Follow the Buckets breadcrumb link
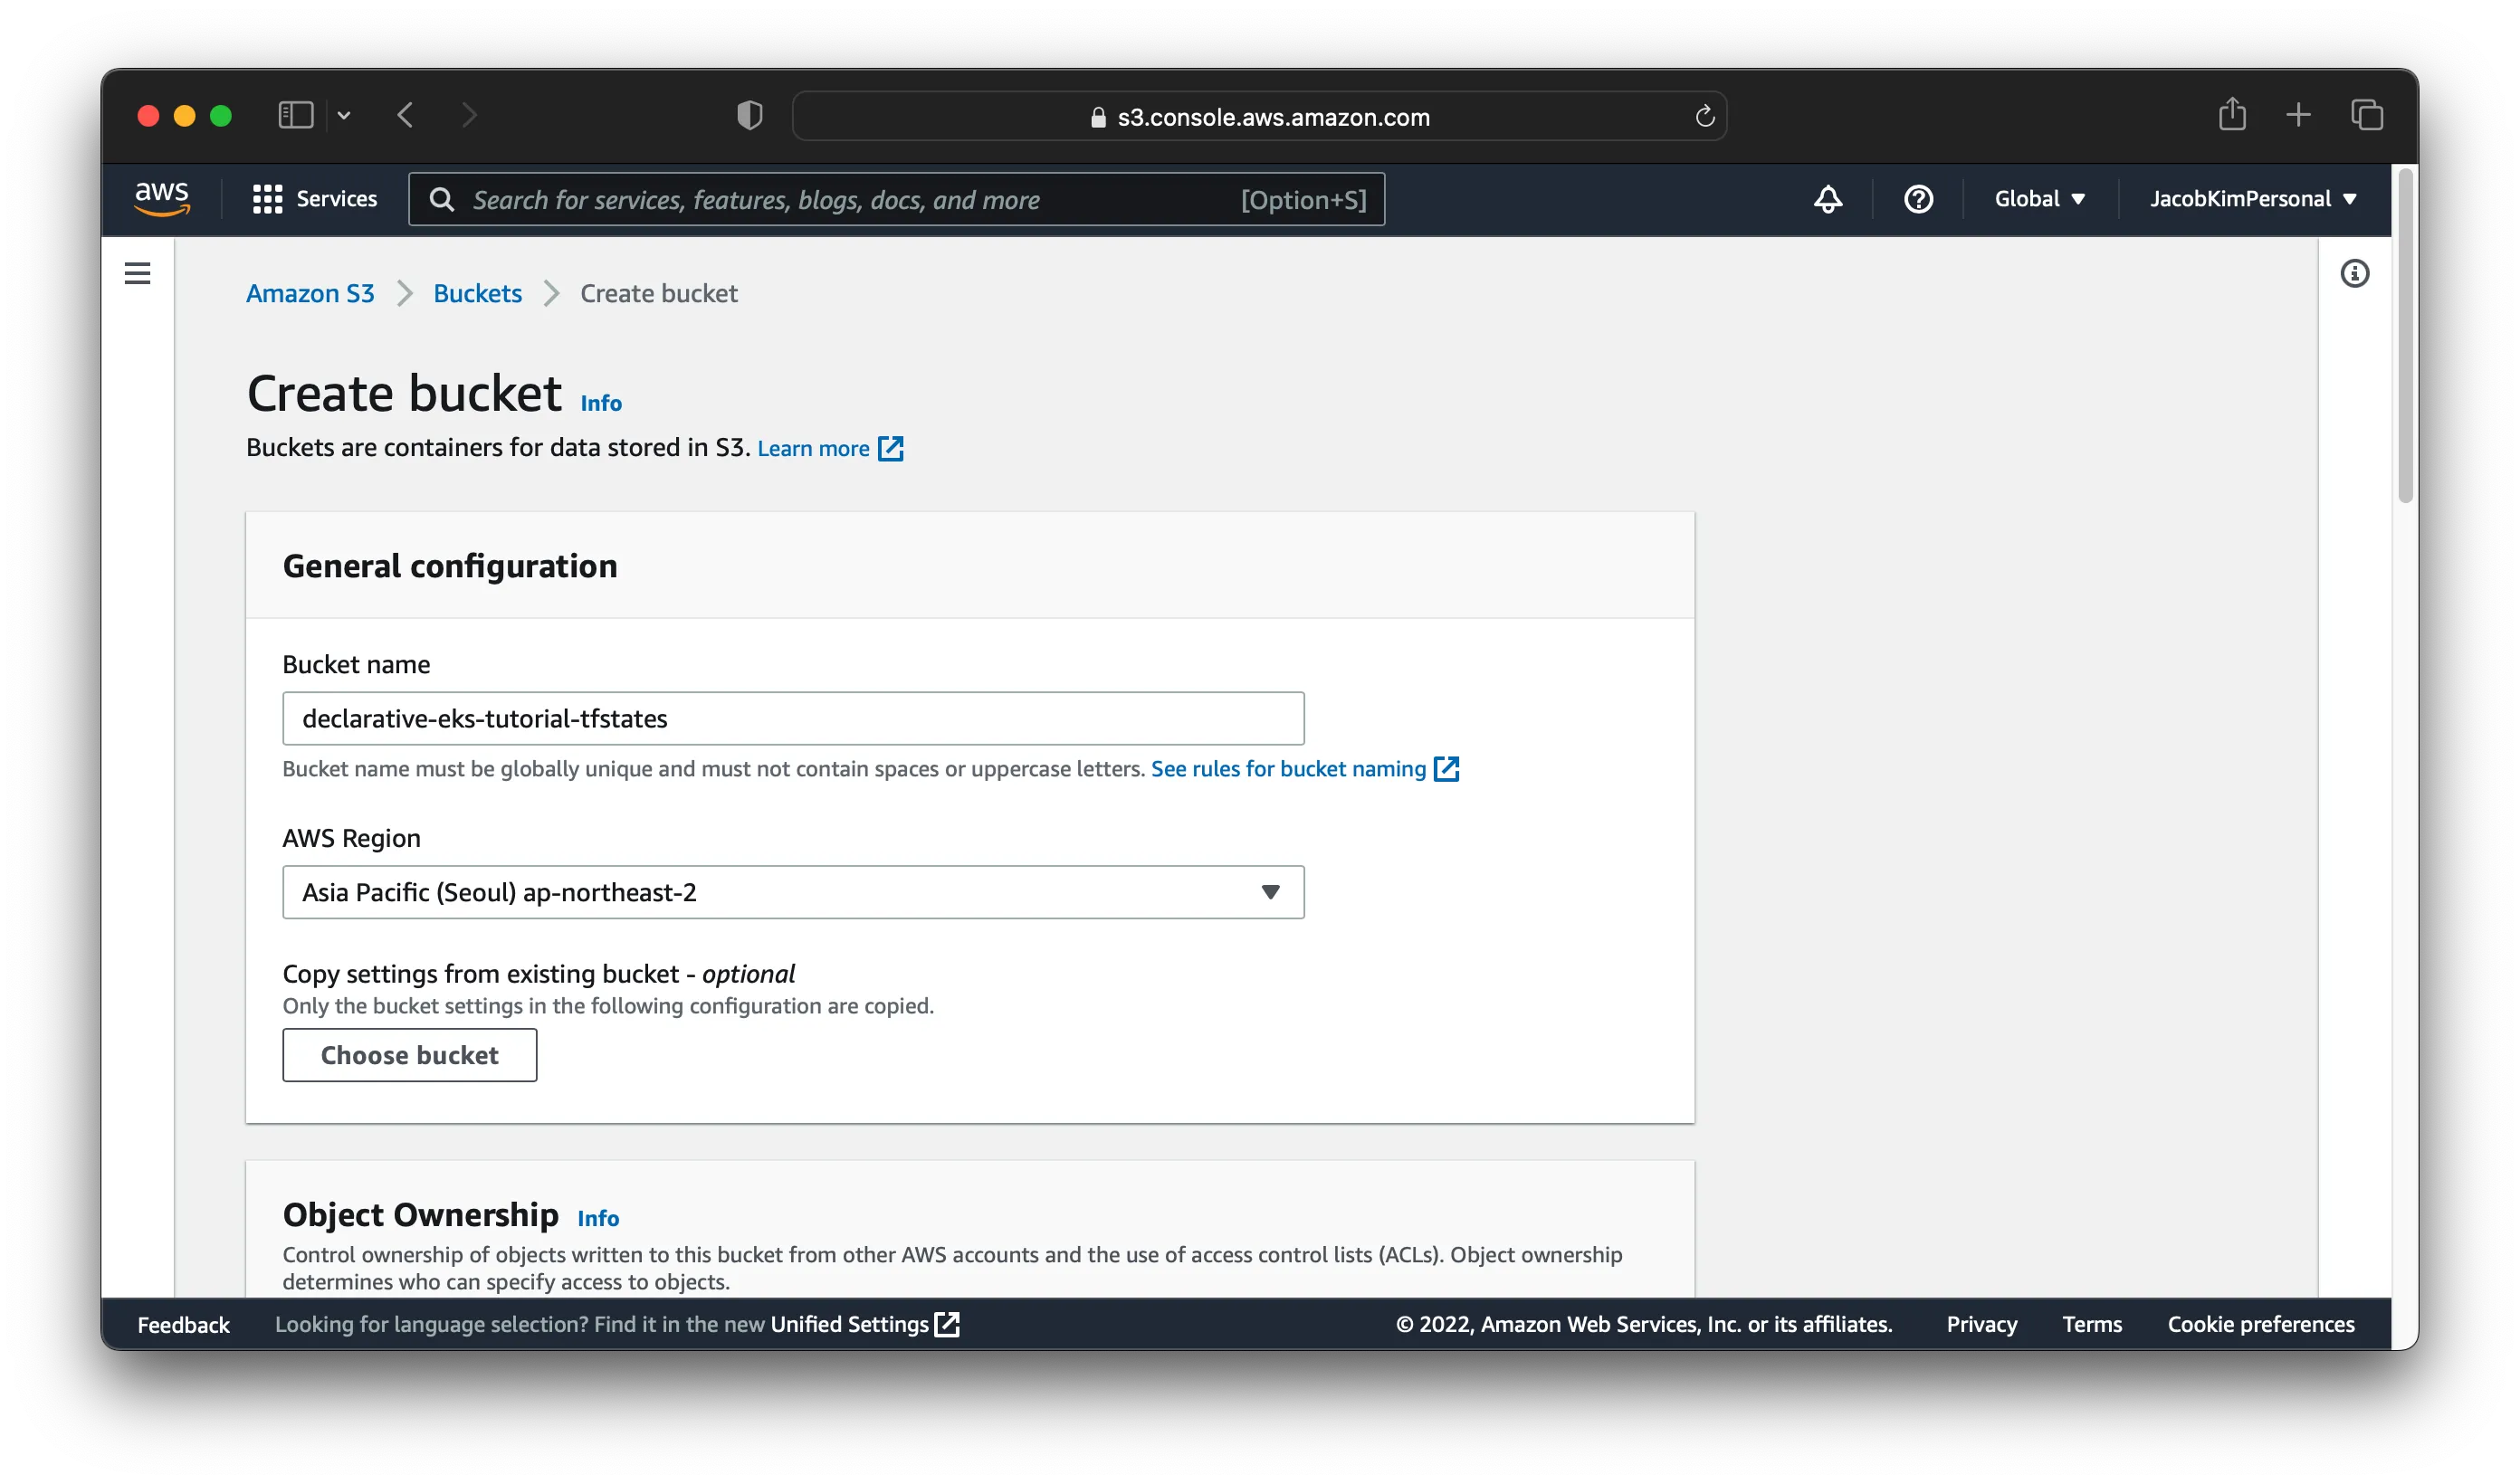 coord(477,293)
